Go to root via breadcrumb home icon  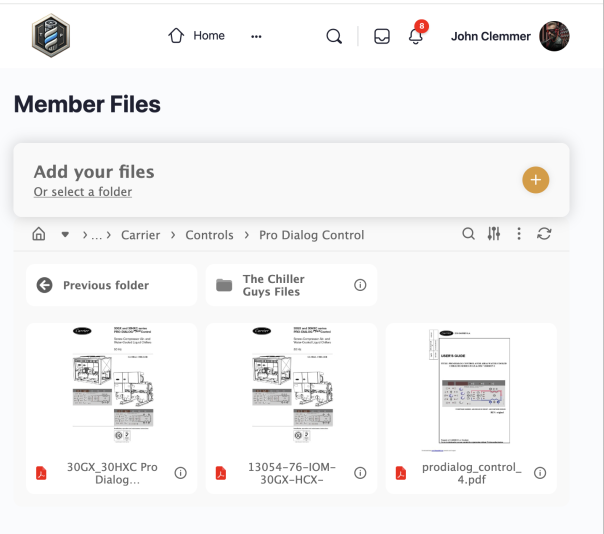[x=39, y=234]
